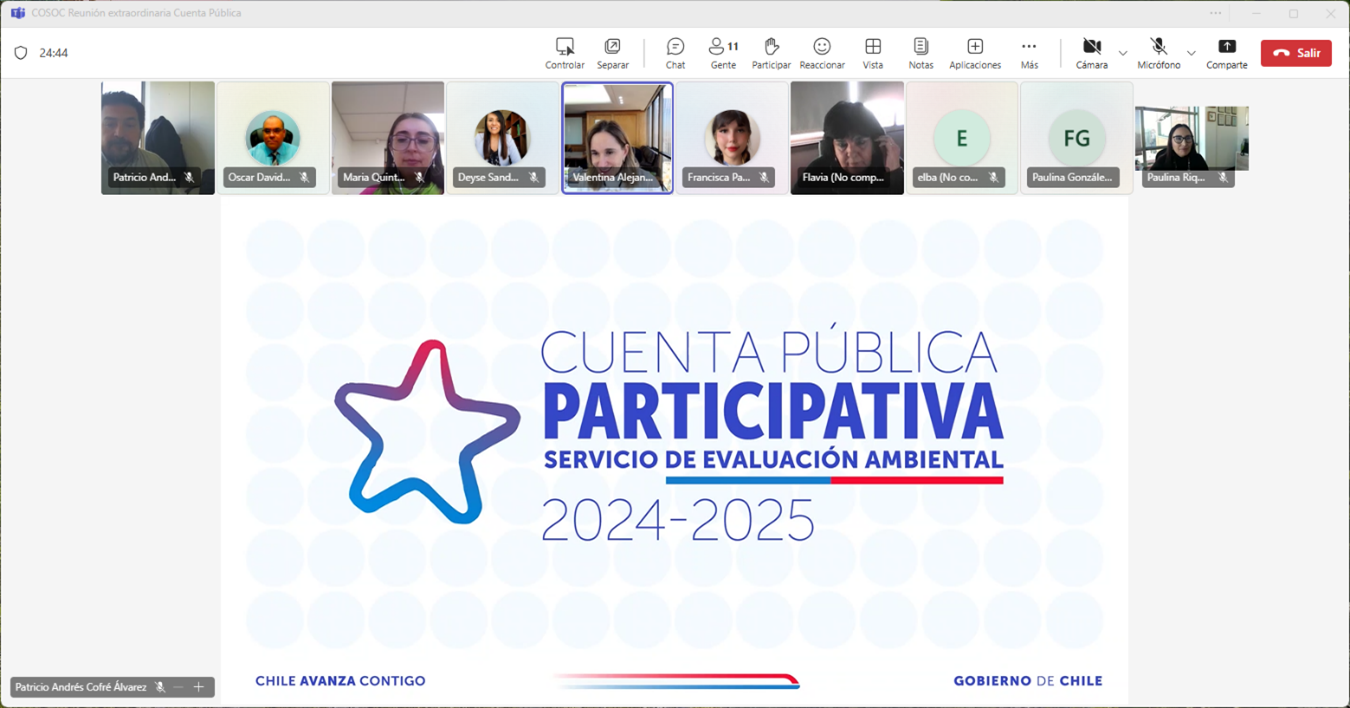
Task: Expand the camera options arrow
Action: click(x=1123, y=53)
